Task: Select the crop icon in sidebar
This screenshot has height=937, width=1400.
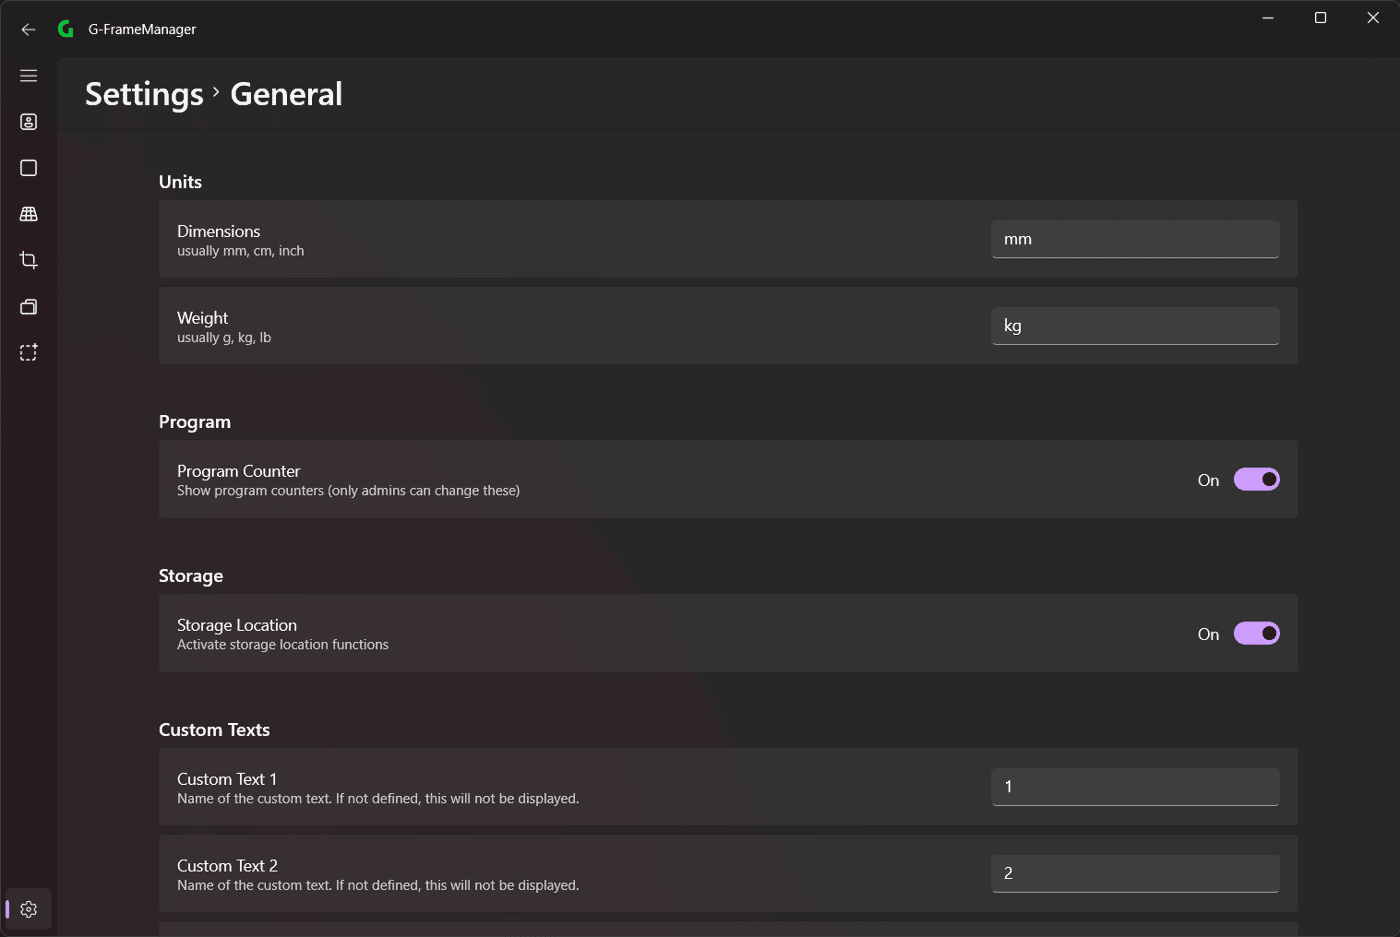Action: [x=28, y=260]
